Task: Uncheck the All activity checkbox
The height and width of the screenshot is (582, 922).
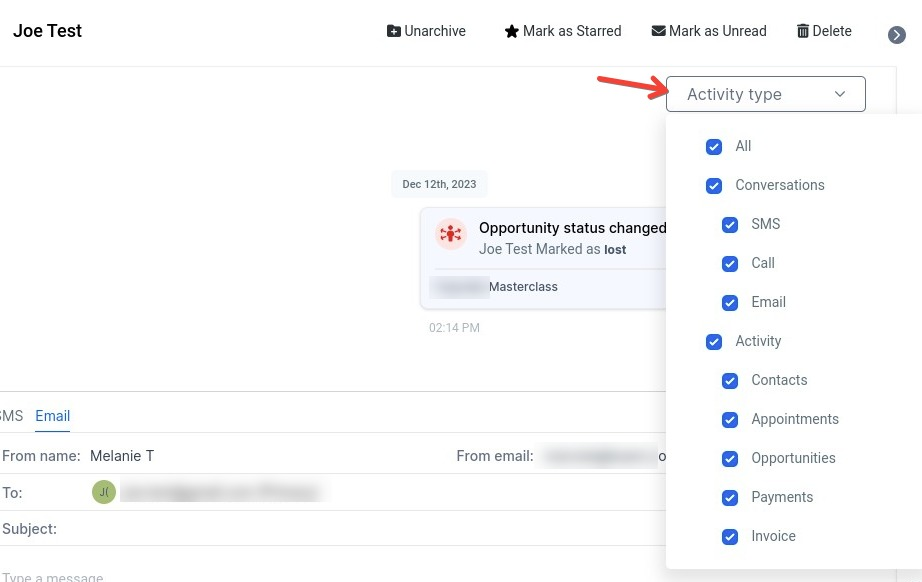Action: coord(714,147)
